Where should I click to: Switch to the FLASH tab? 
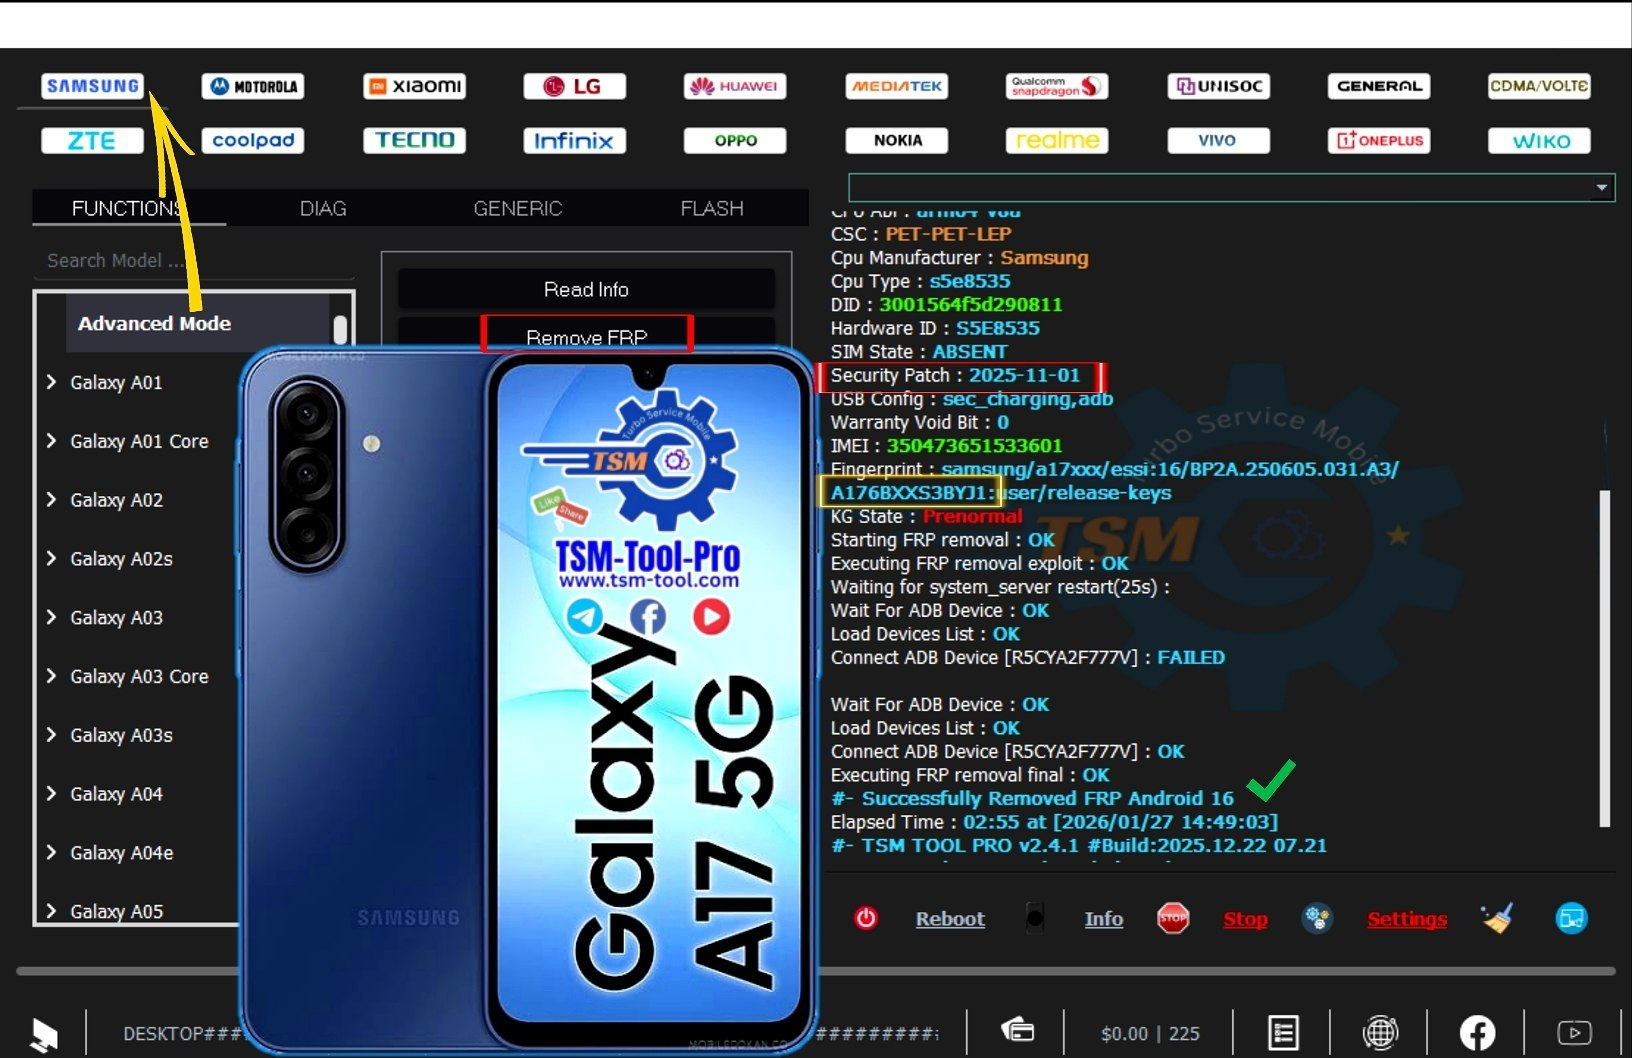711,208
